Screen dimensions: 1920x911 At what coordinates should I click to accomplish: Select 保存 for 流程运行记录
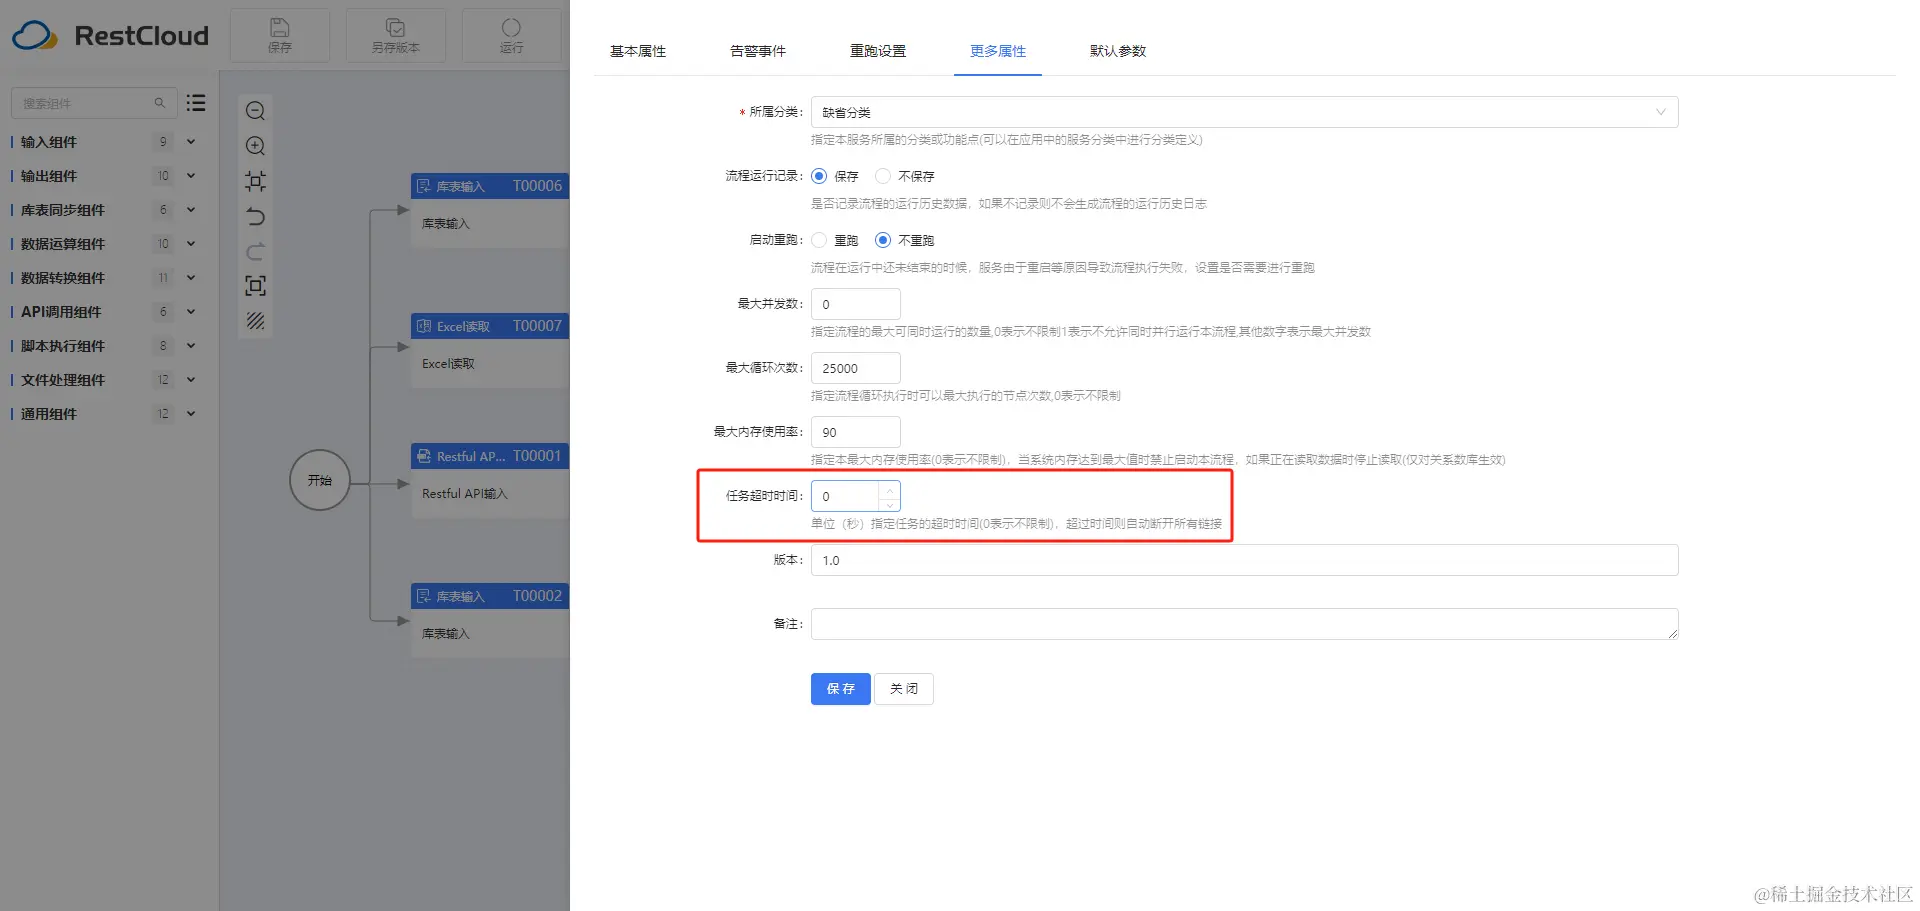tap(819, 176)
